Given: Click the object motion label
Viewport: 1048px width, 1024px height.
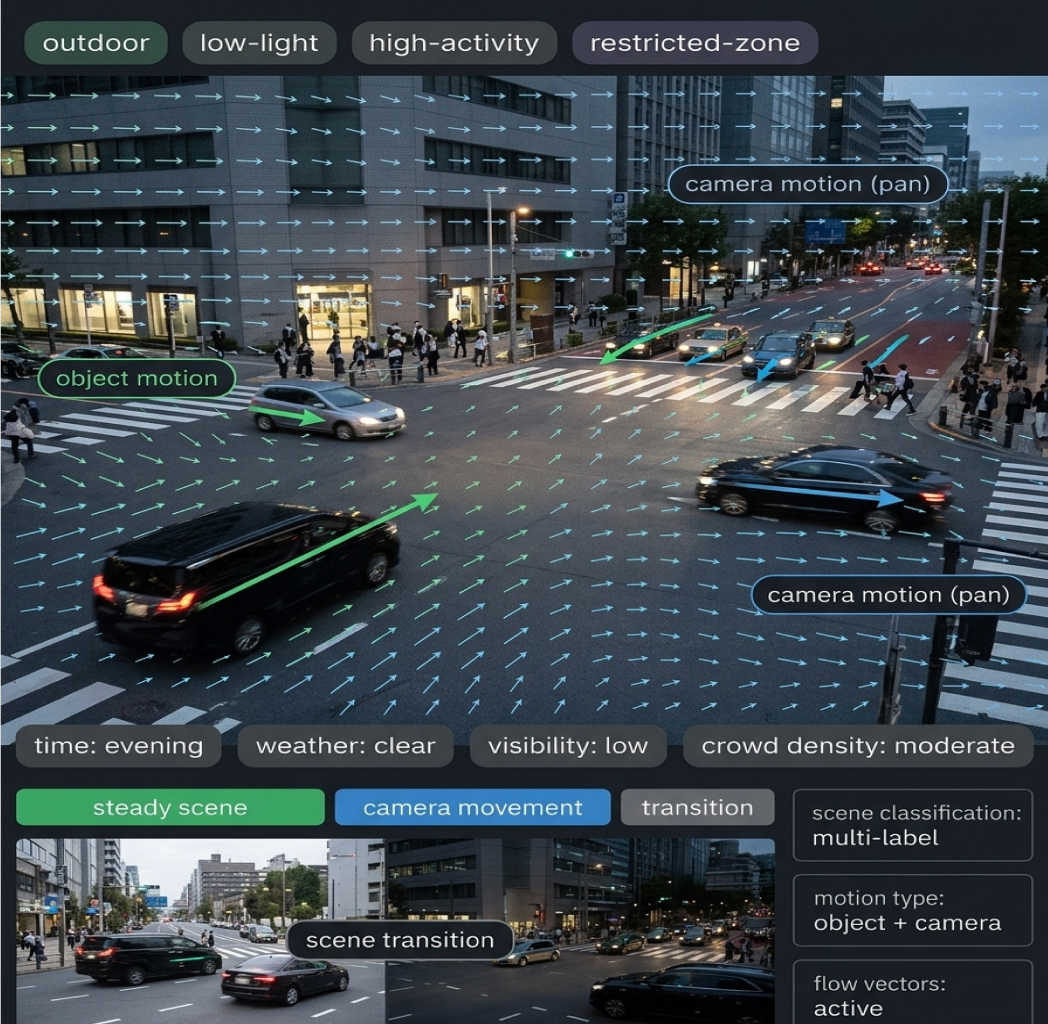Looking at the screenshot, I should 137,378.
